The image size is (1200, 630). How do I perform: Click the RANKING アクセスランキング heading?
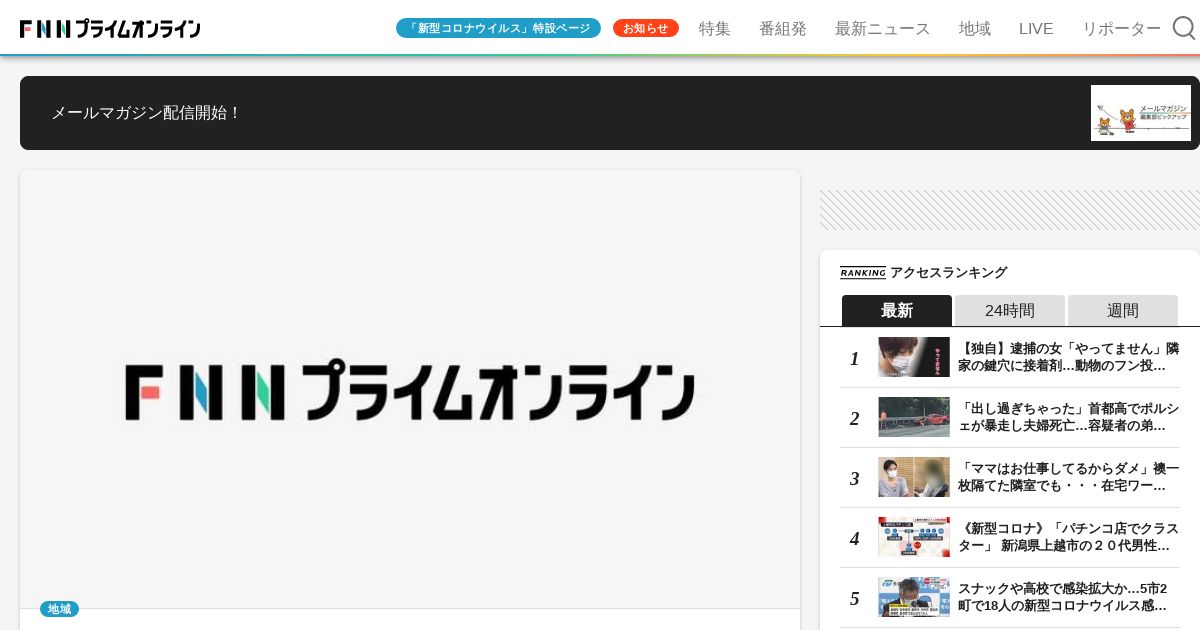tap(924, 272)
